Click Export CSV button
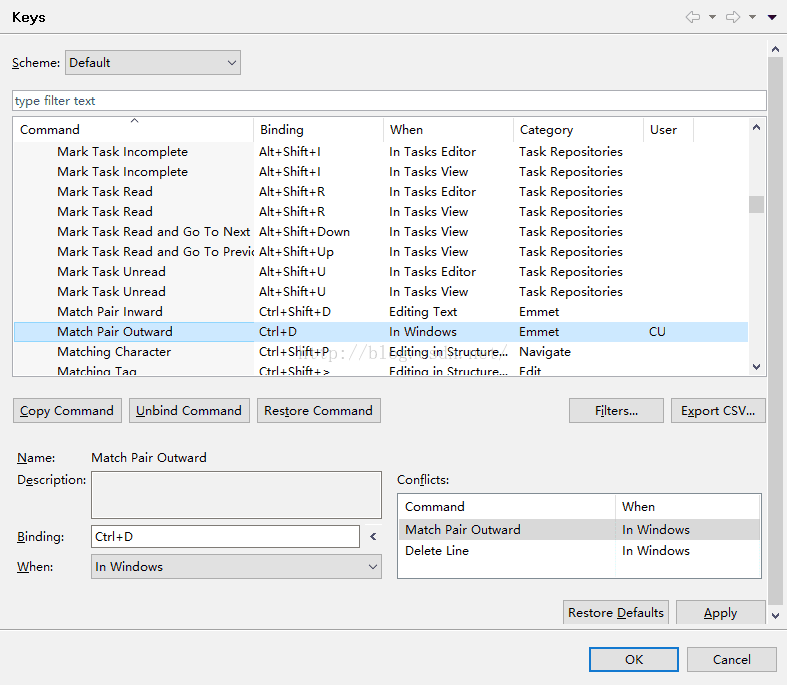 tap(717, 410)
